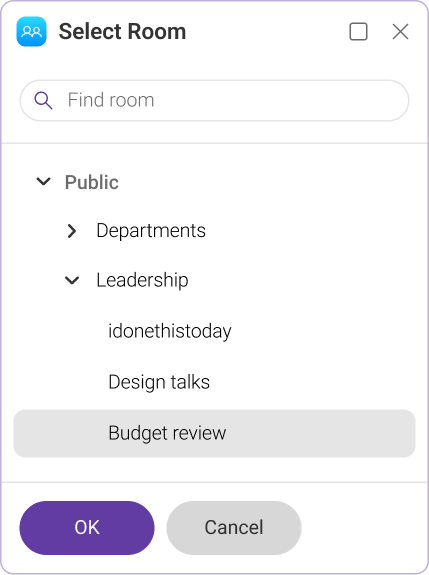
Task: Click the Cancel button
Action: [x=234, y=528]
